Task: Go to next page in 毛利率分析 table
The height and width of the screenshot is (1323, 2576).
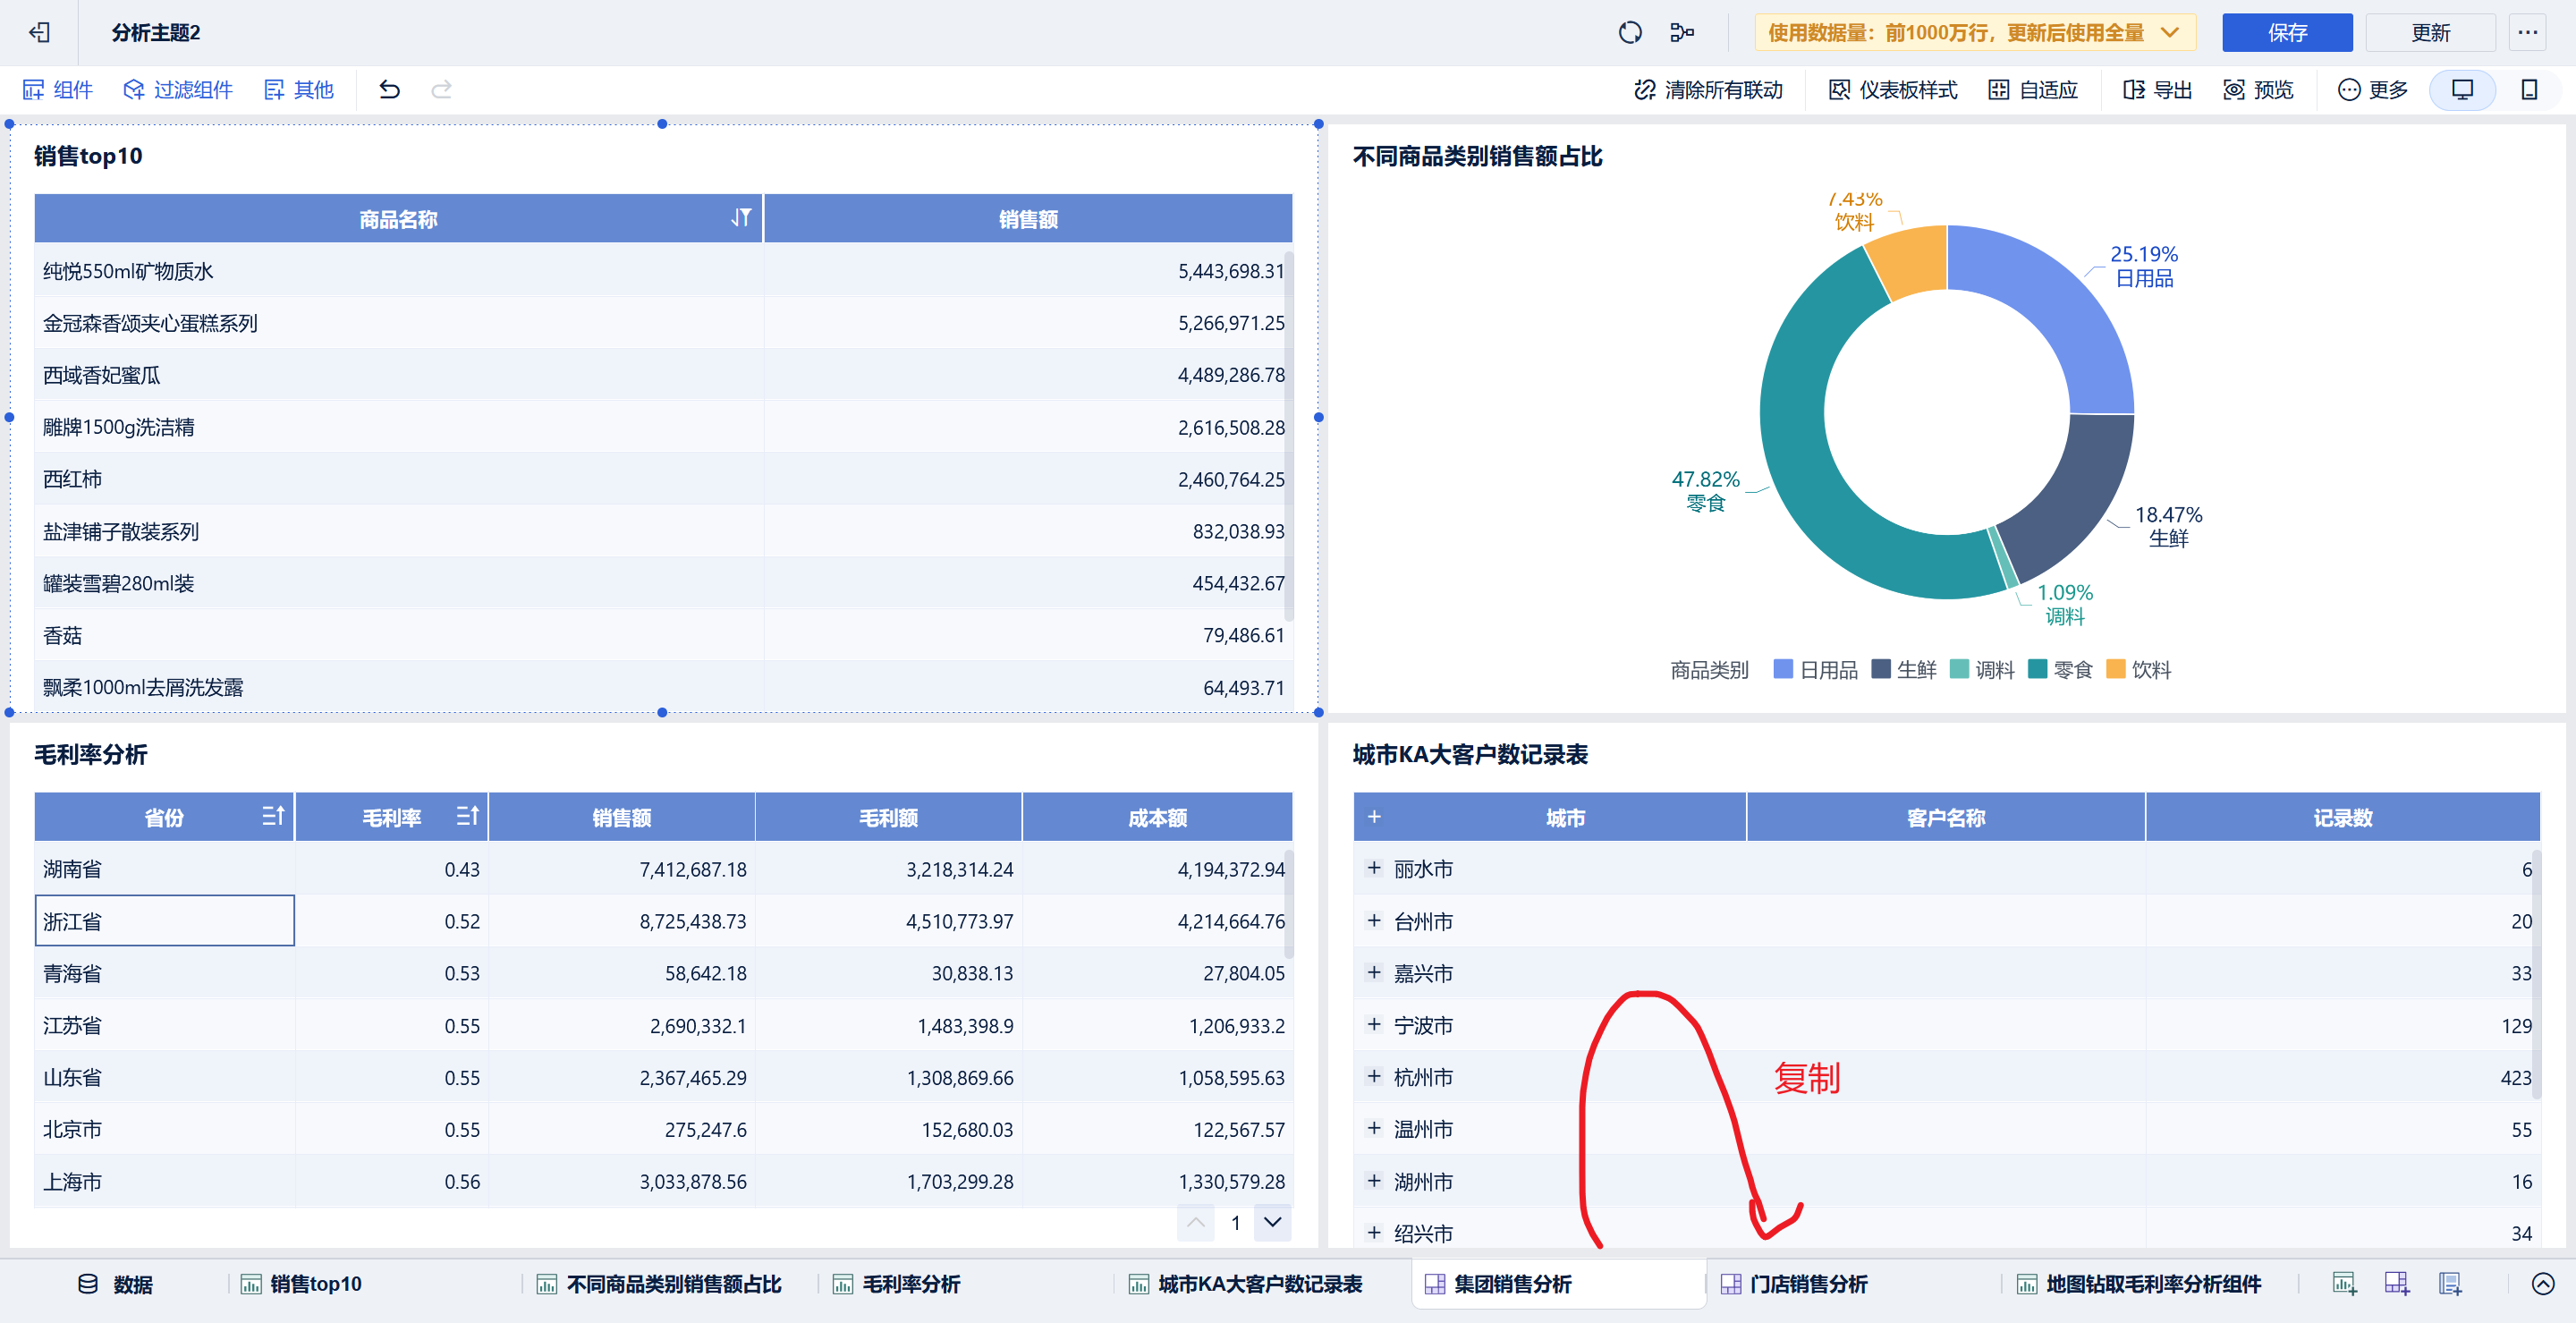Action: (x=1272, y=1222)
